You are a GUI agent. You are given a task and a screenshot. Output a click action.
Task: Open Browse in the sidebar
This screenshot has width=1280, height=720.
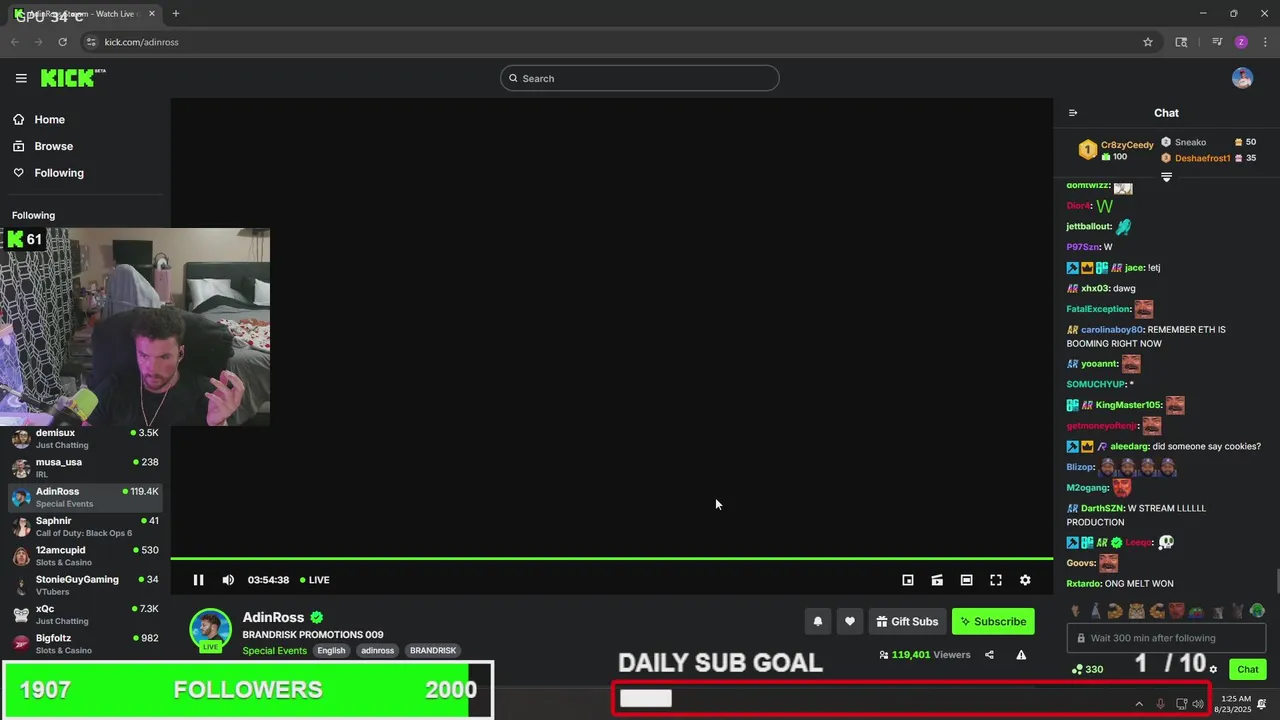click(x=53, y=146)
